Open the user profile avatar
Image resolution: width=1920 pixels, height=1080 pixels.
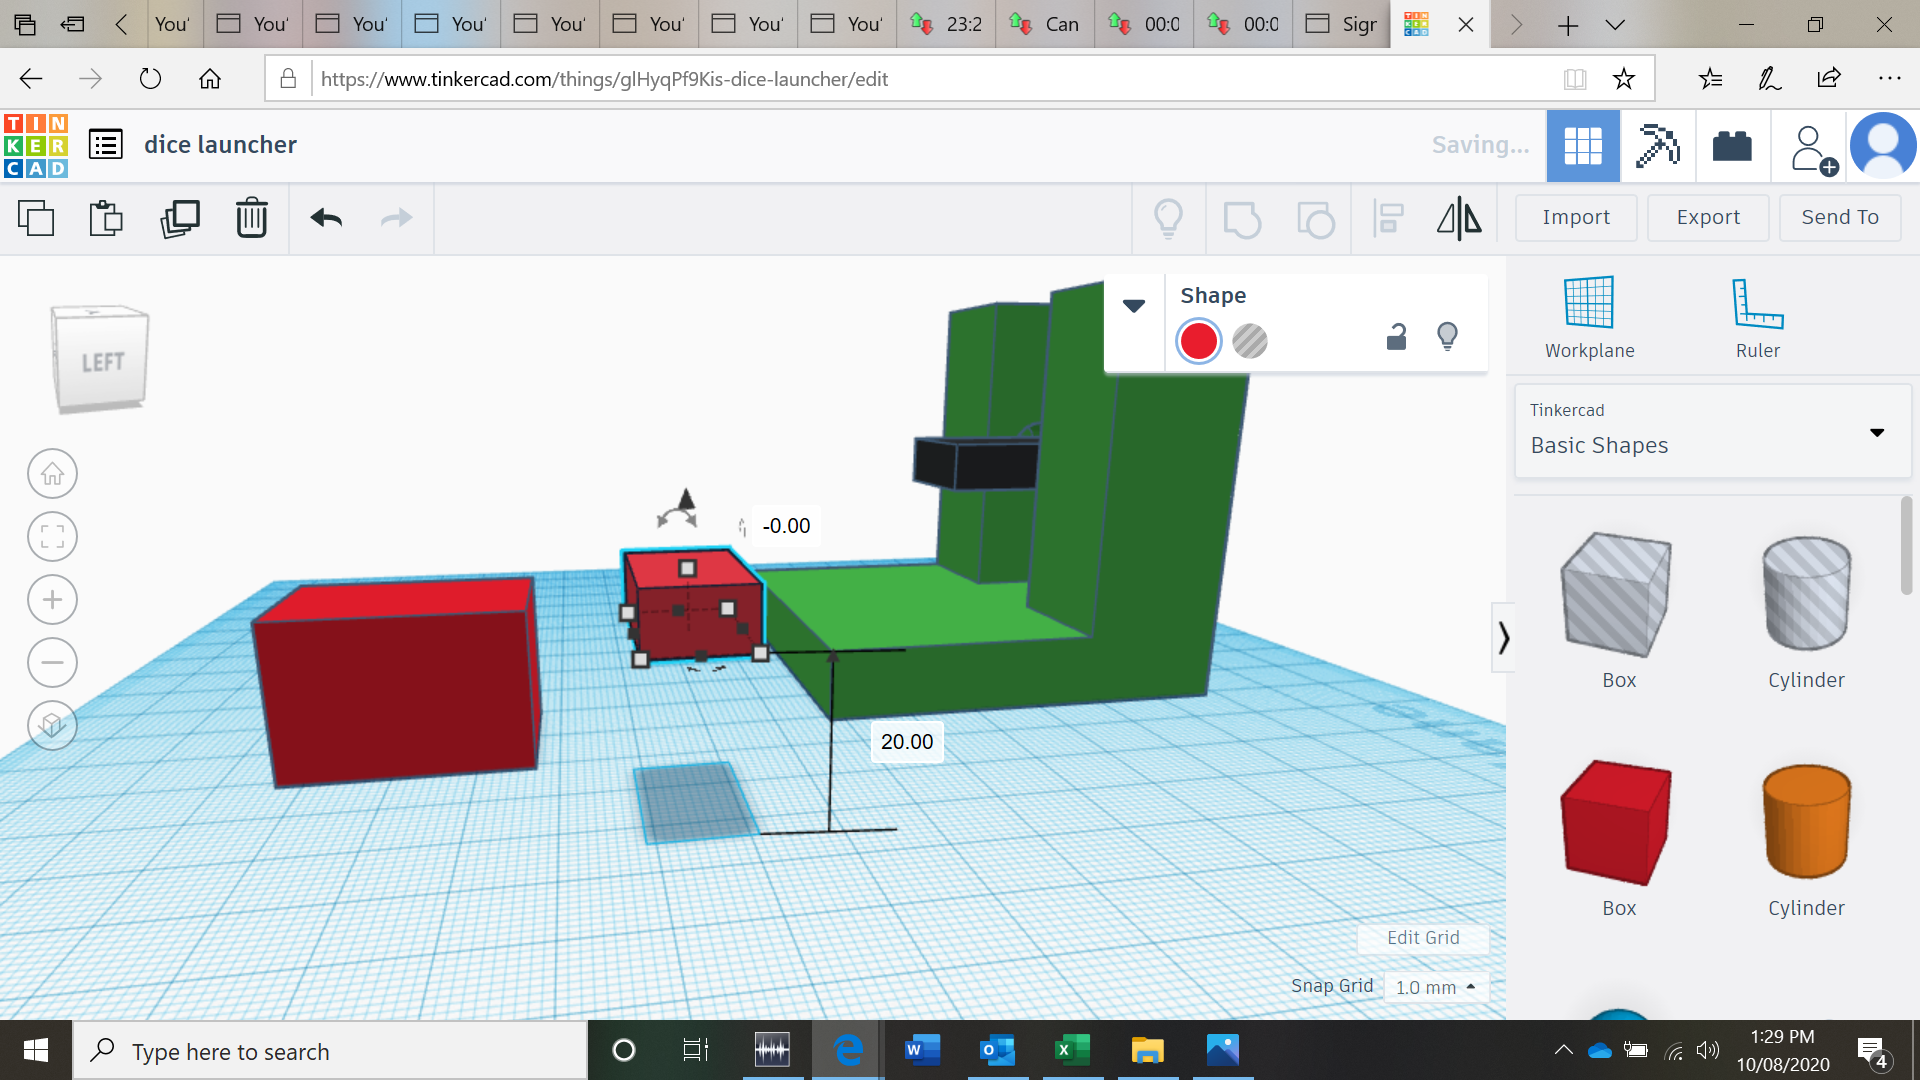(x=1883, y=146)
